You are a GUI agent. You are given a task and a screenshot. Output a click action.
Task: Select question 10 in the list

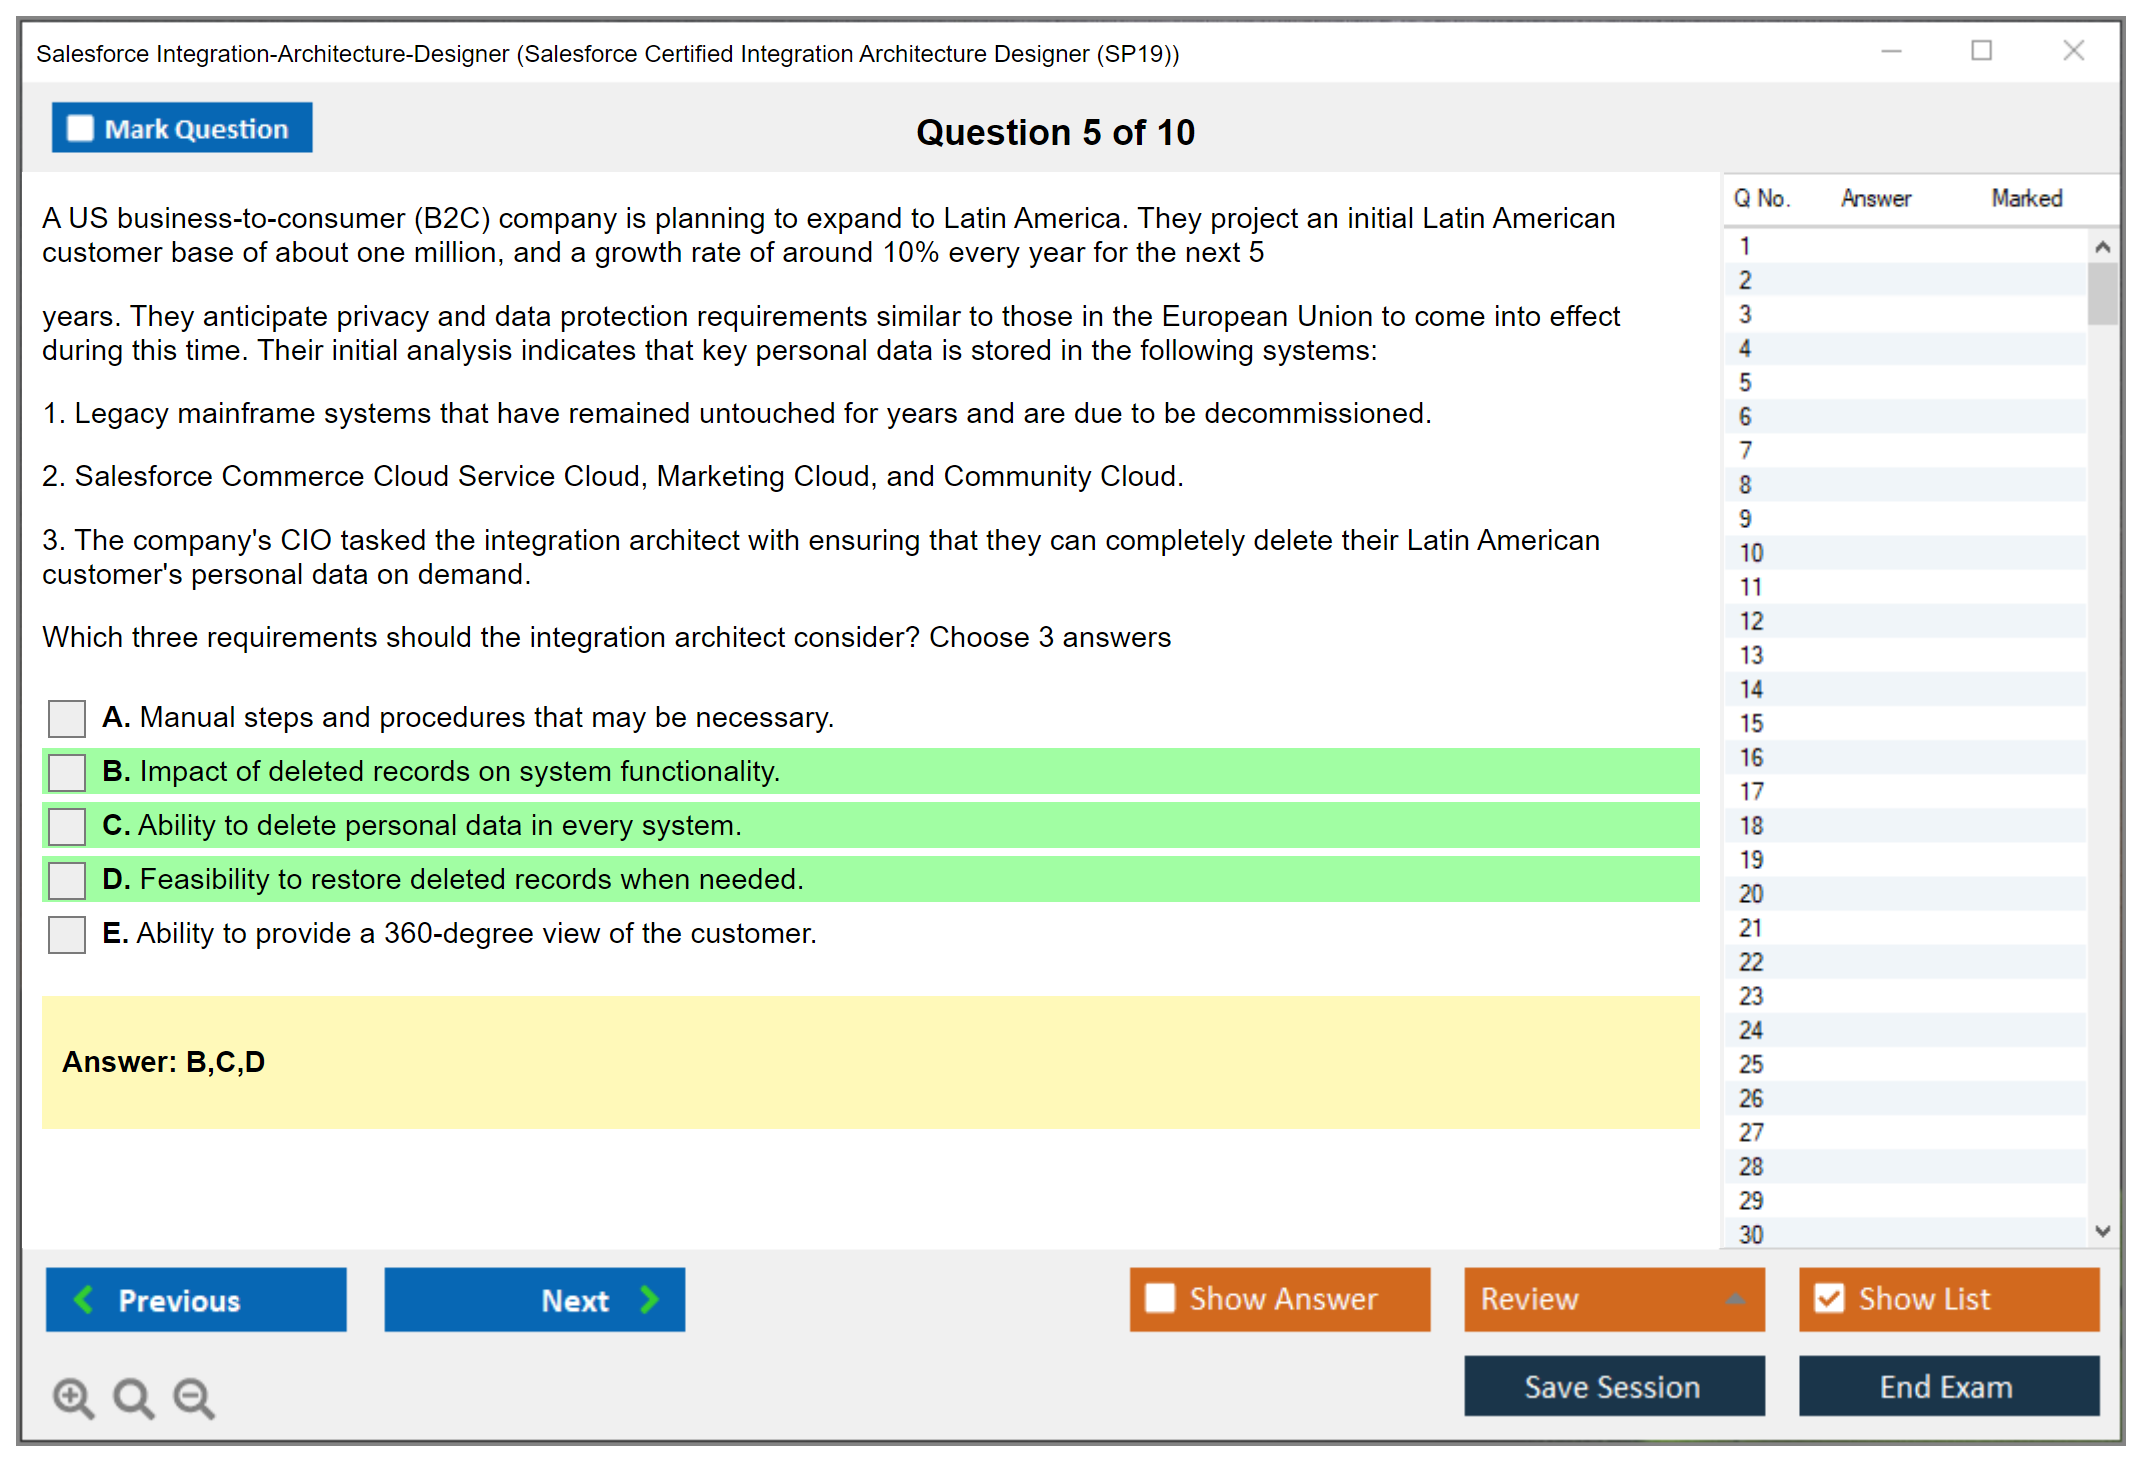[1751, 553]
